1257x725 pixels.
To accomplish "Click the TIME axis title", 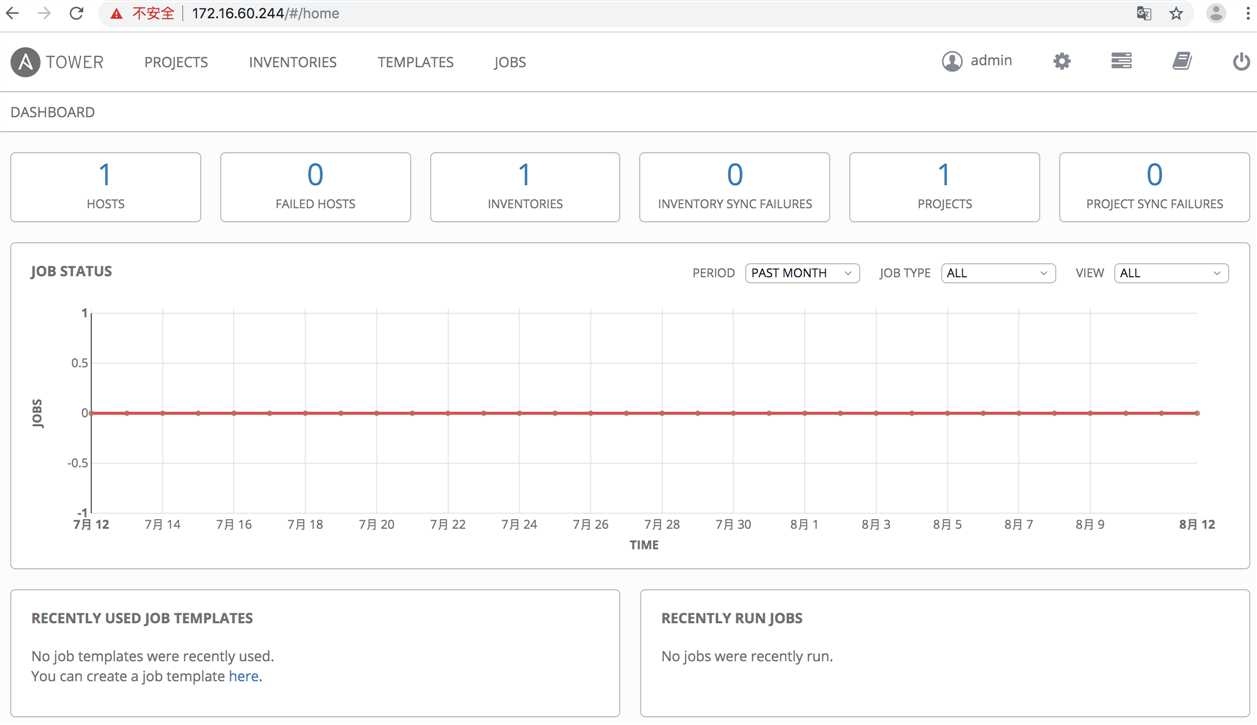I will point(644,546).
